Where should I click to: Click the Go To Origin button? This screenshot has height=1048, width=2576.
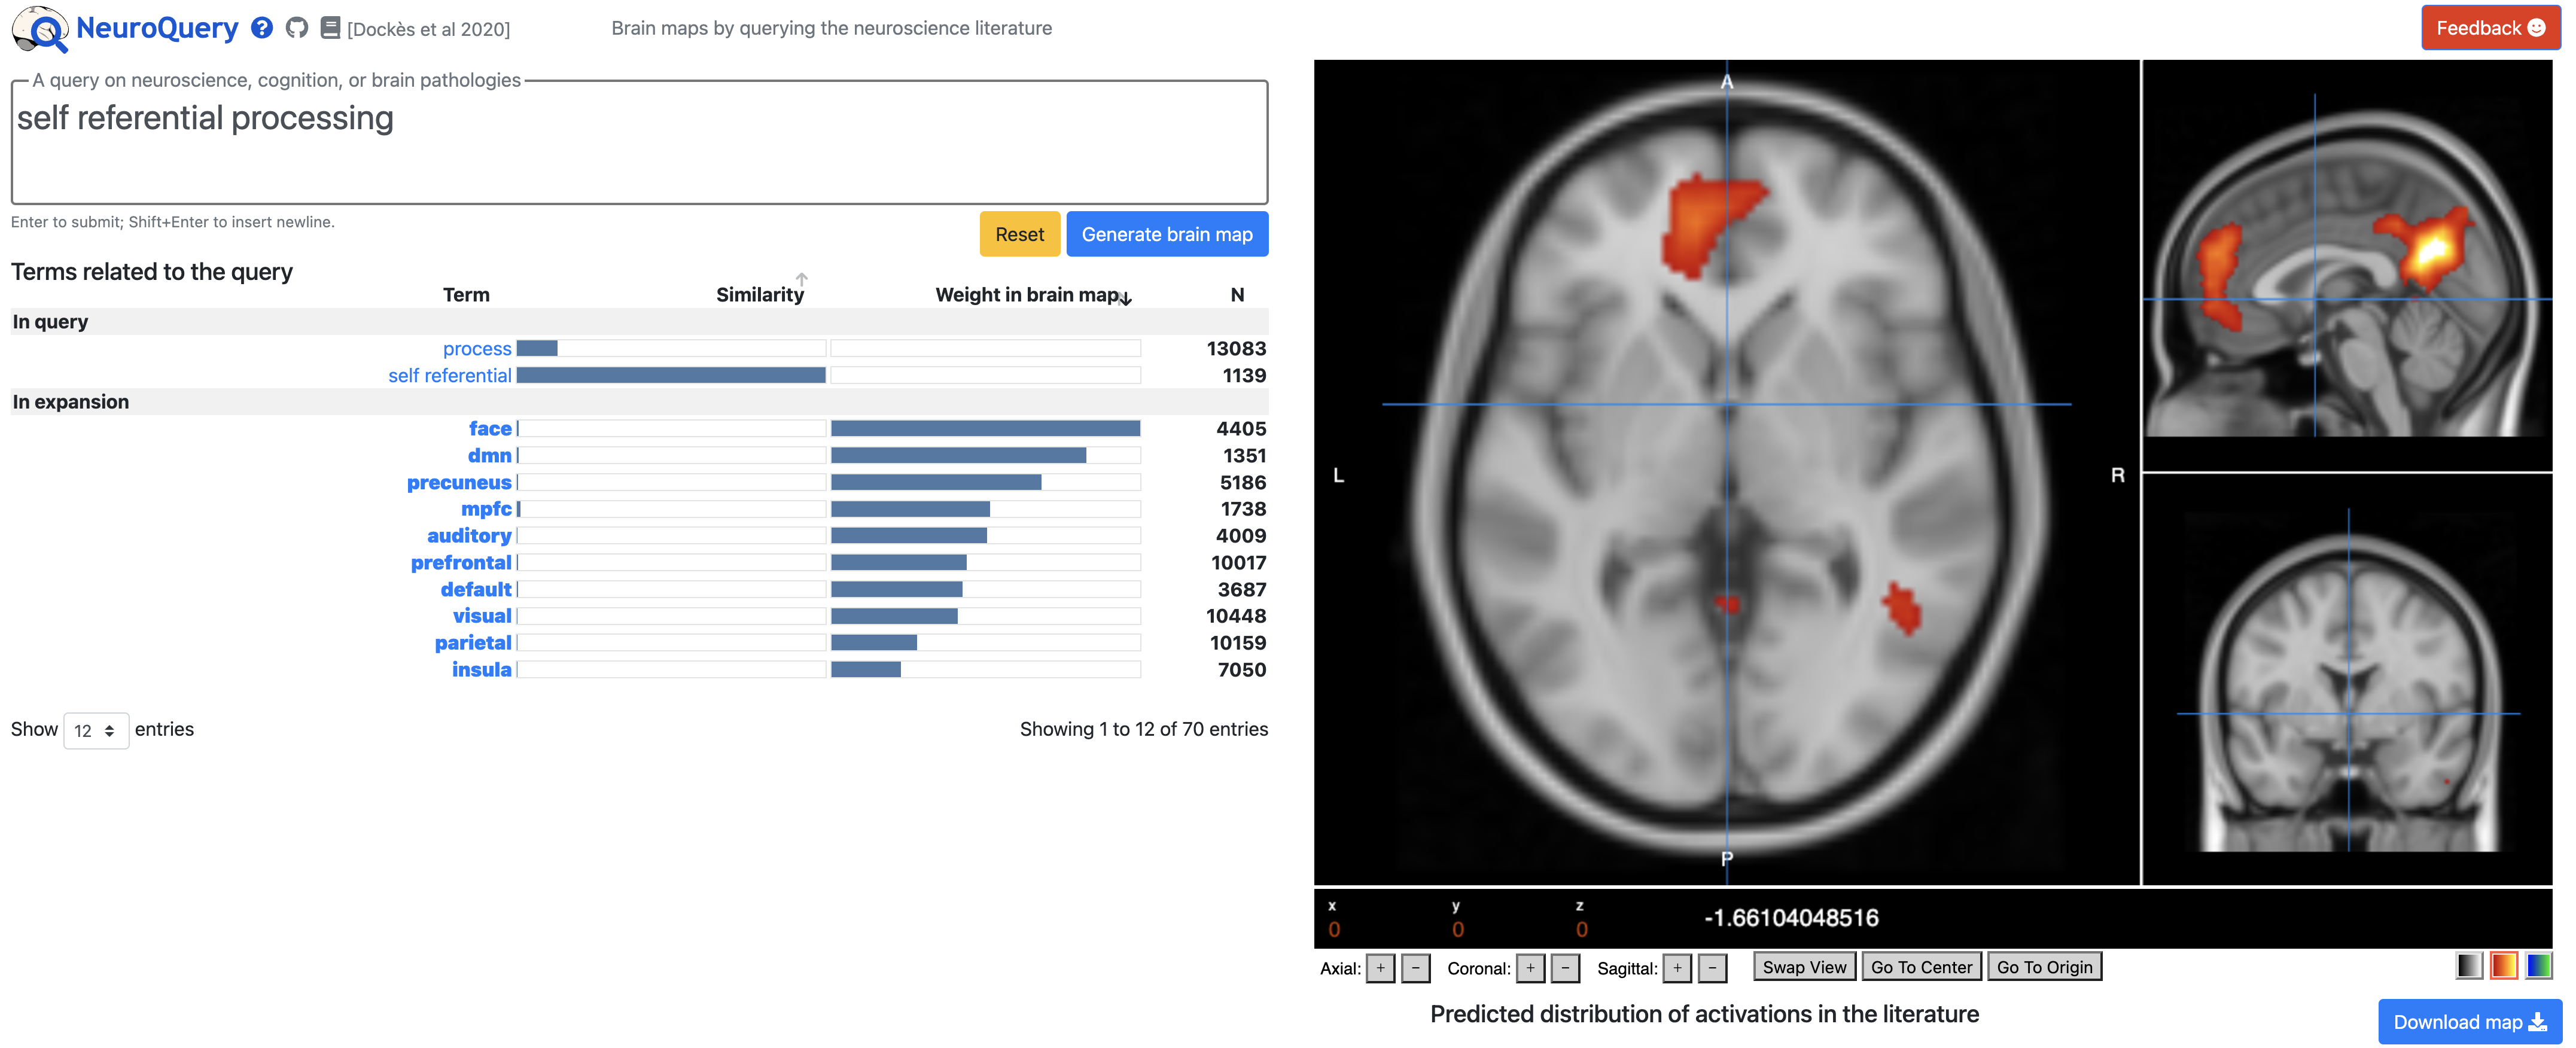coord(2044,967)
